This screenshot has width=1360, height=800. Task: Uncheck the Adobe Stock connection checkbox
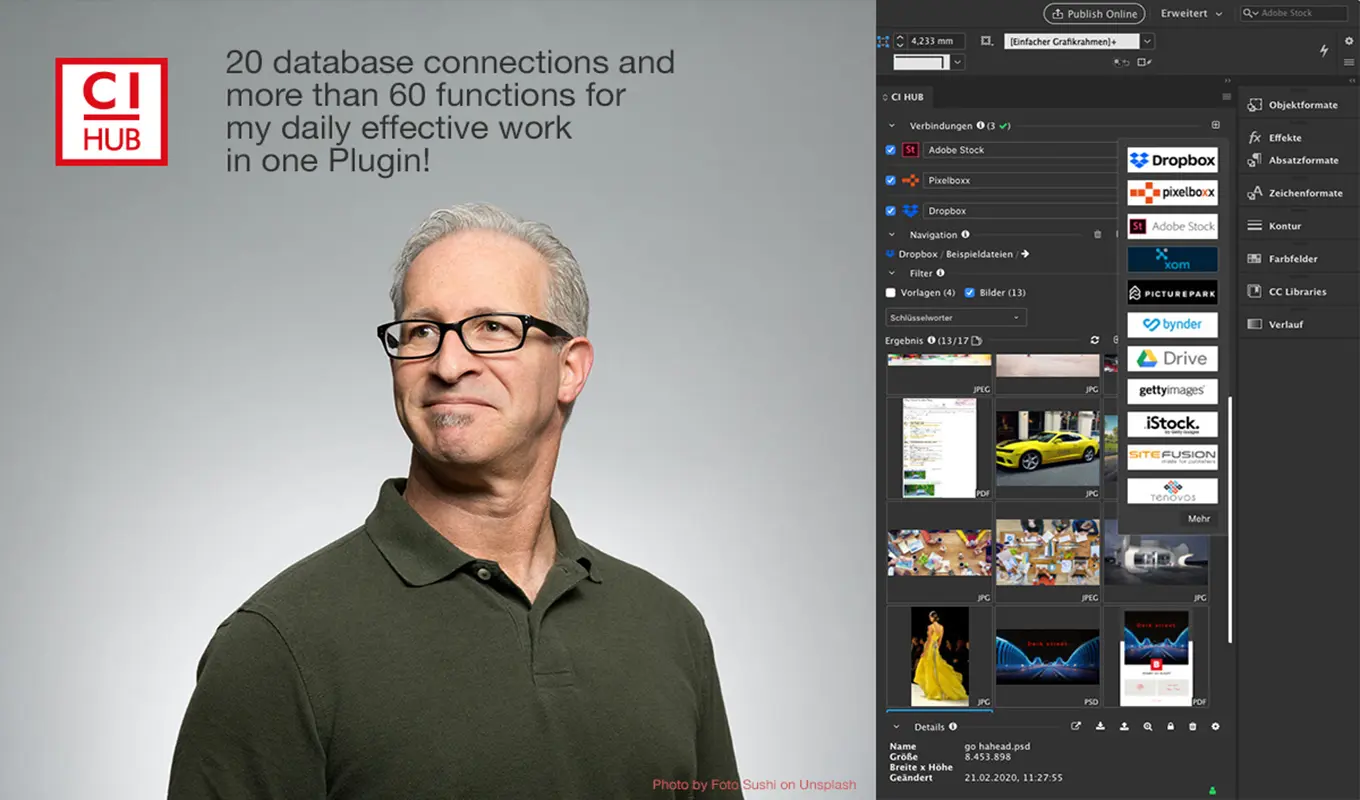tap(891, 150)
